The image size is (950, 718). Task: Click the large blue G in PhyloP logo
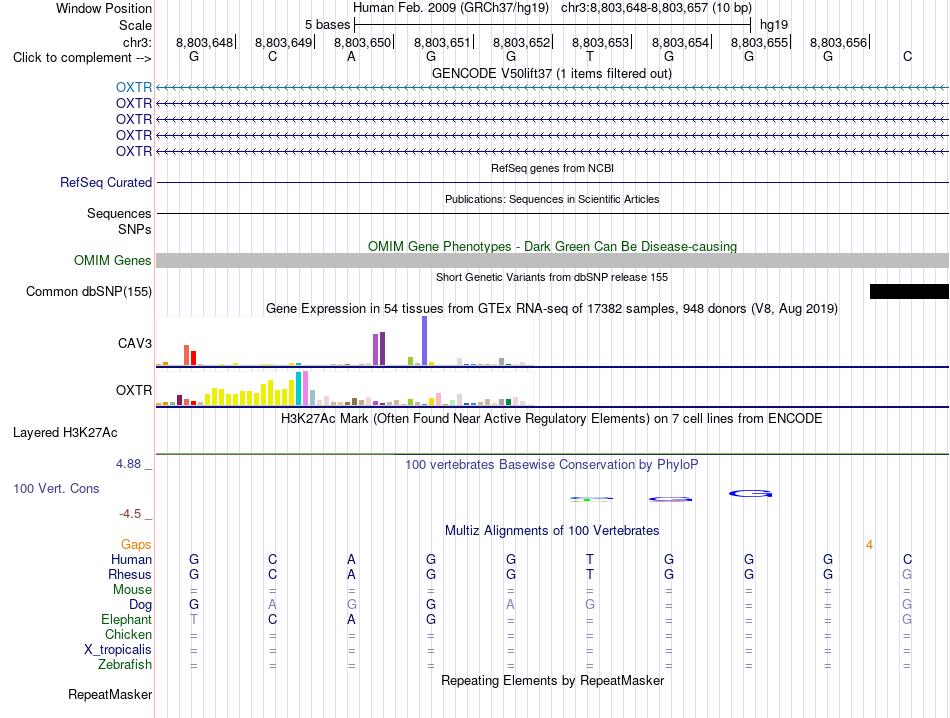(751, 494)
